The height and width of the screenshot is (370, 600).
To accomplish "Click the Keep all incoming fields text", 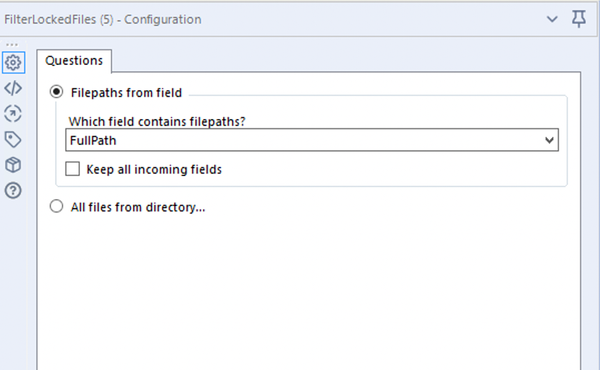I will point(154,169).
